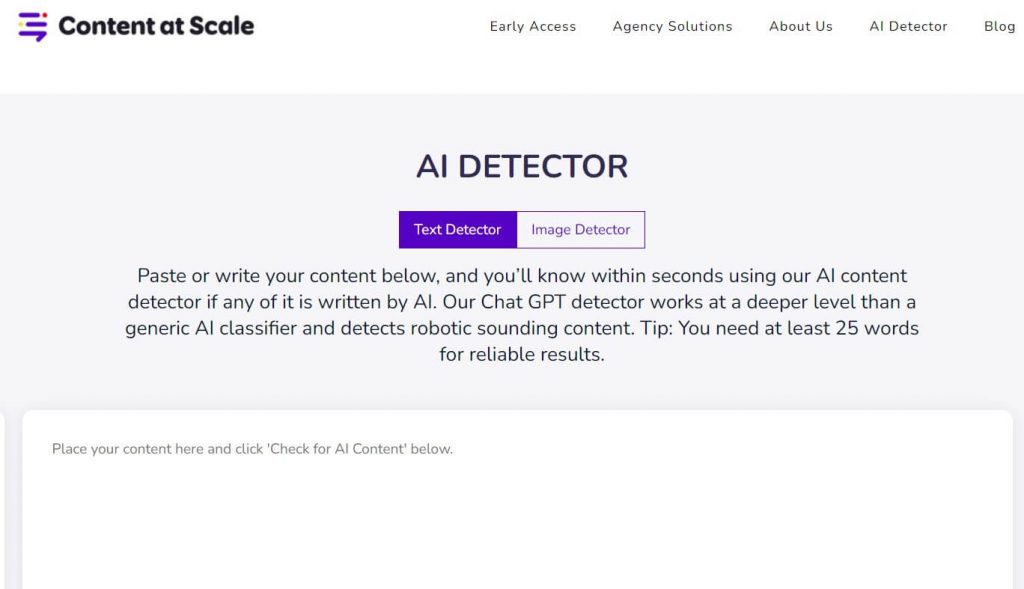This screenshot has width=1024, height=589.
Task: Select AI Detector in the top navigation
Action: point(908,27)
